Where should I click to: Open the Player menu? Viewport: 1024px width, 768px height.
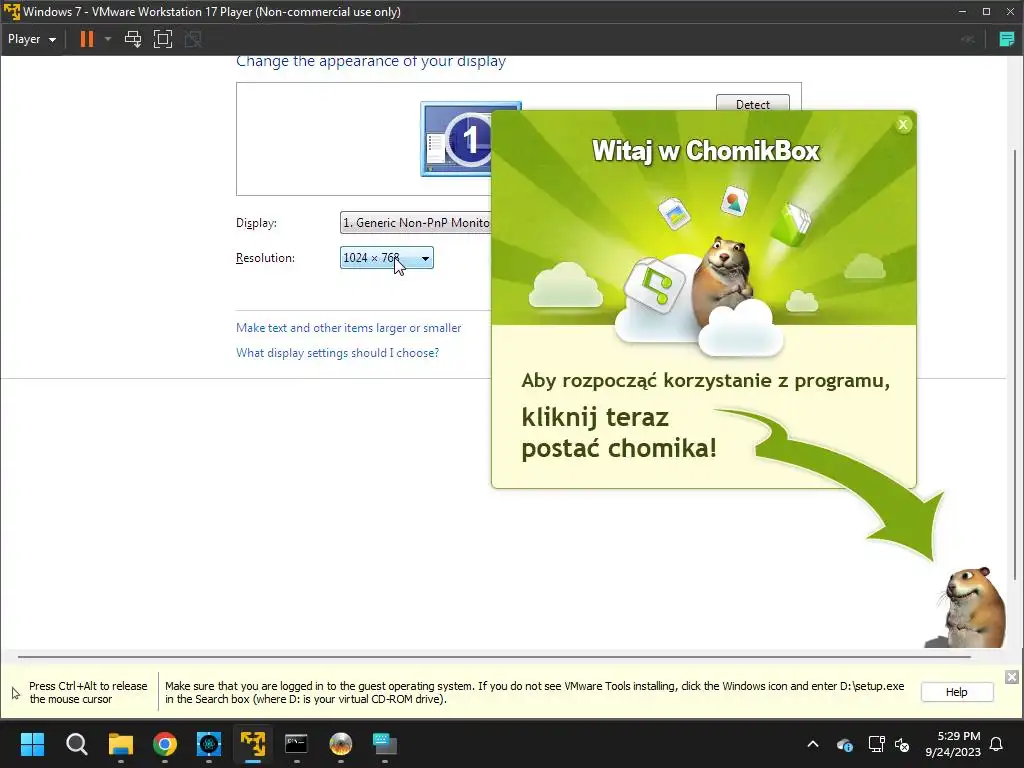coord(31,39)
